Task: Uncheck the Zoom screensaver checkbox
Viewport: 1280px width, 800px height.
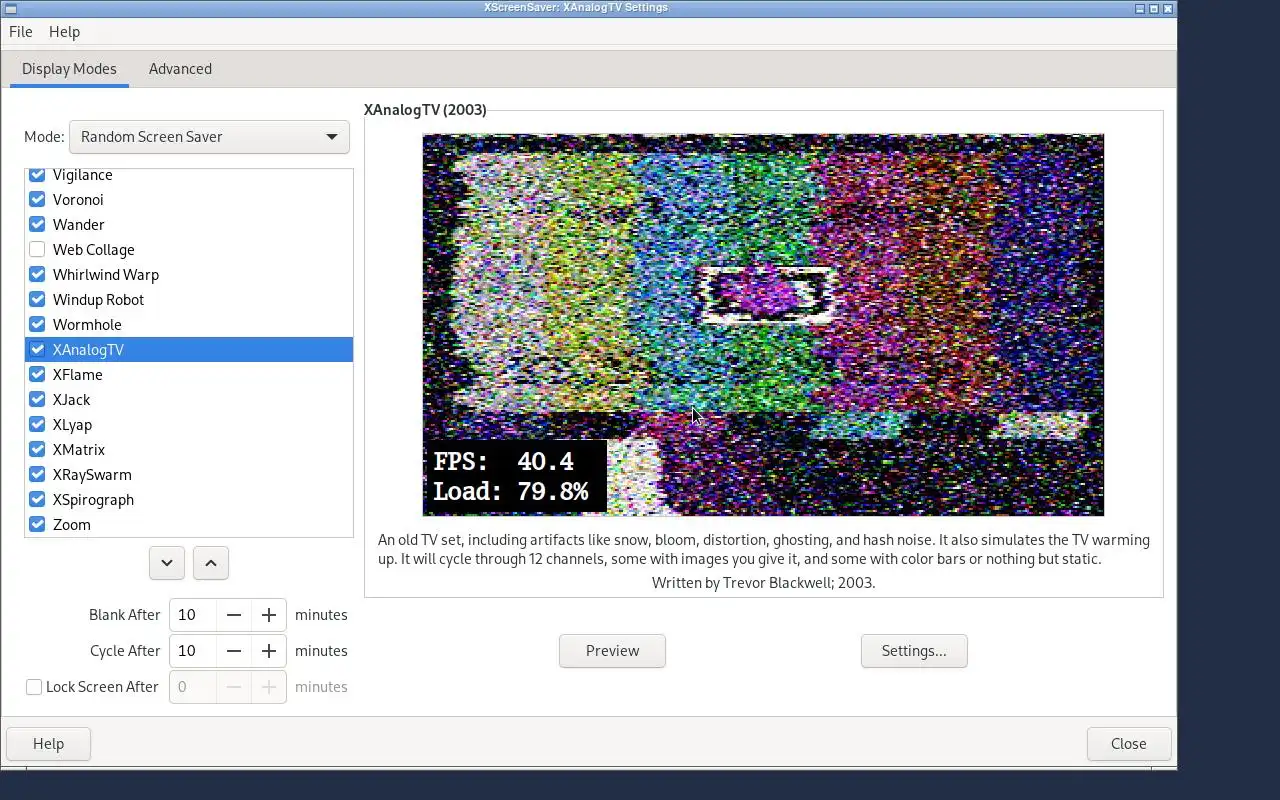Action: [x=37, y=525]
